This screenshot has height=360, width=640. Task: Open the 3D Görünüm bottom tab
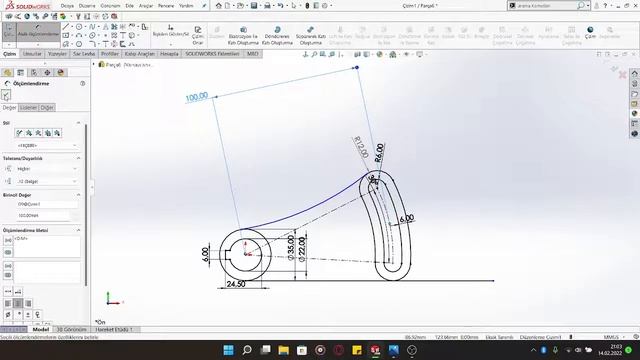(x=72, y=329)
